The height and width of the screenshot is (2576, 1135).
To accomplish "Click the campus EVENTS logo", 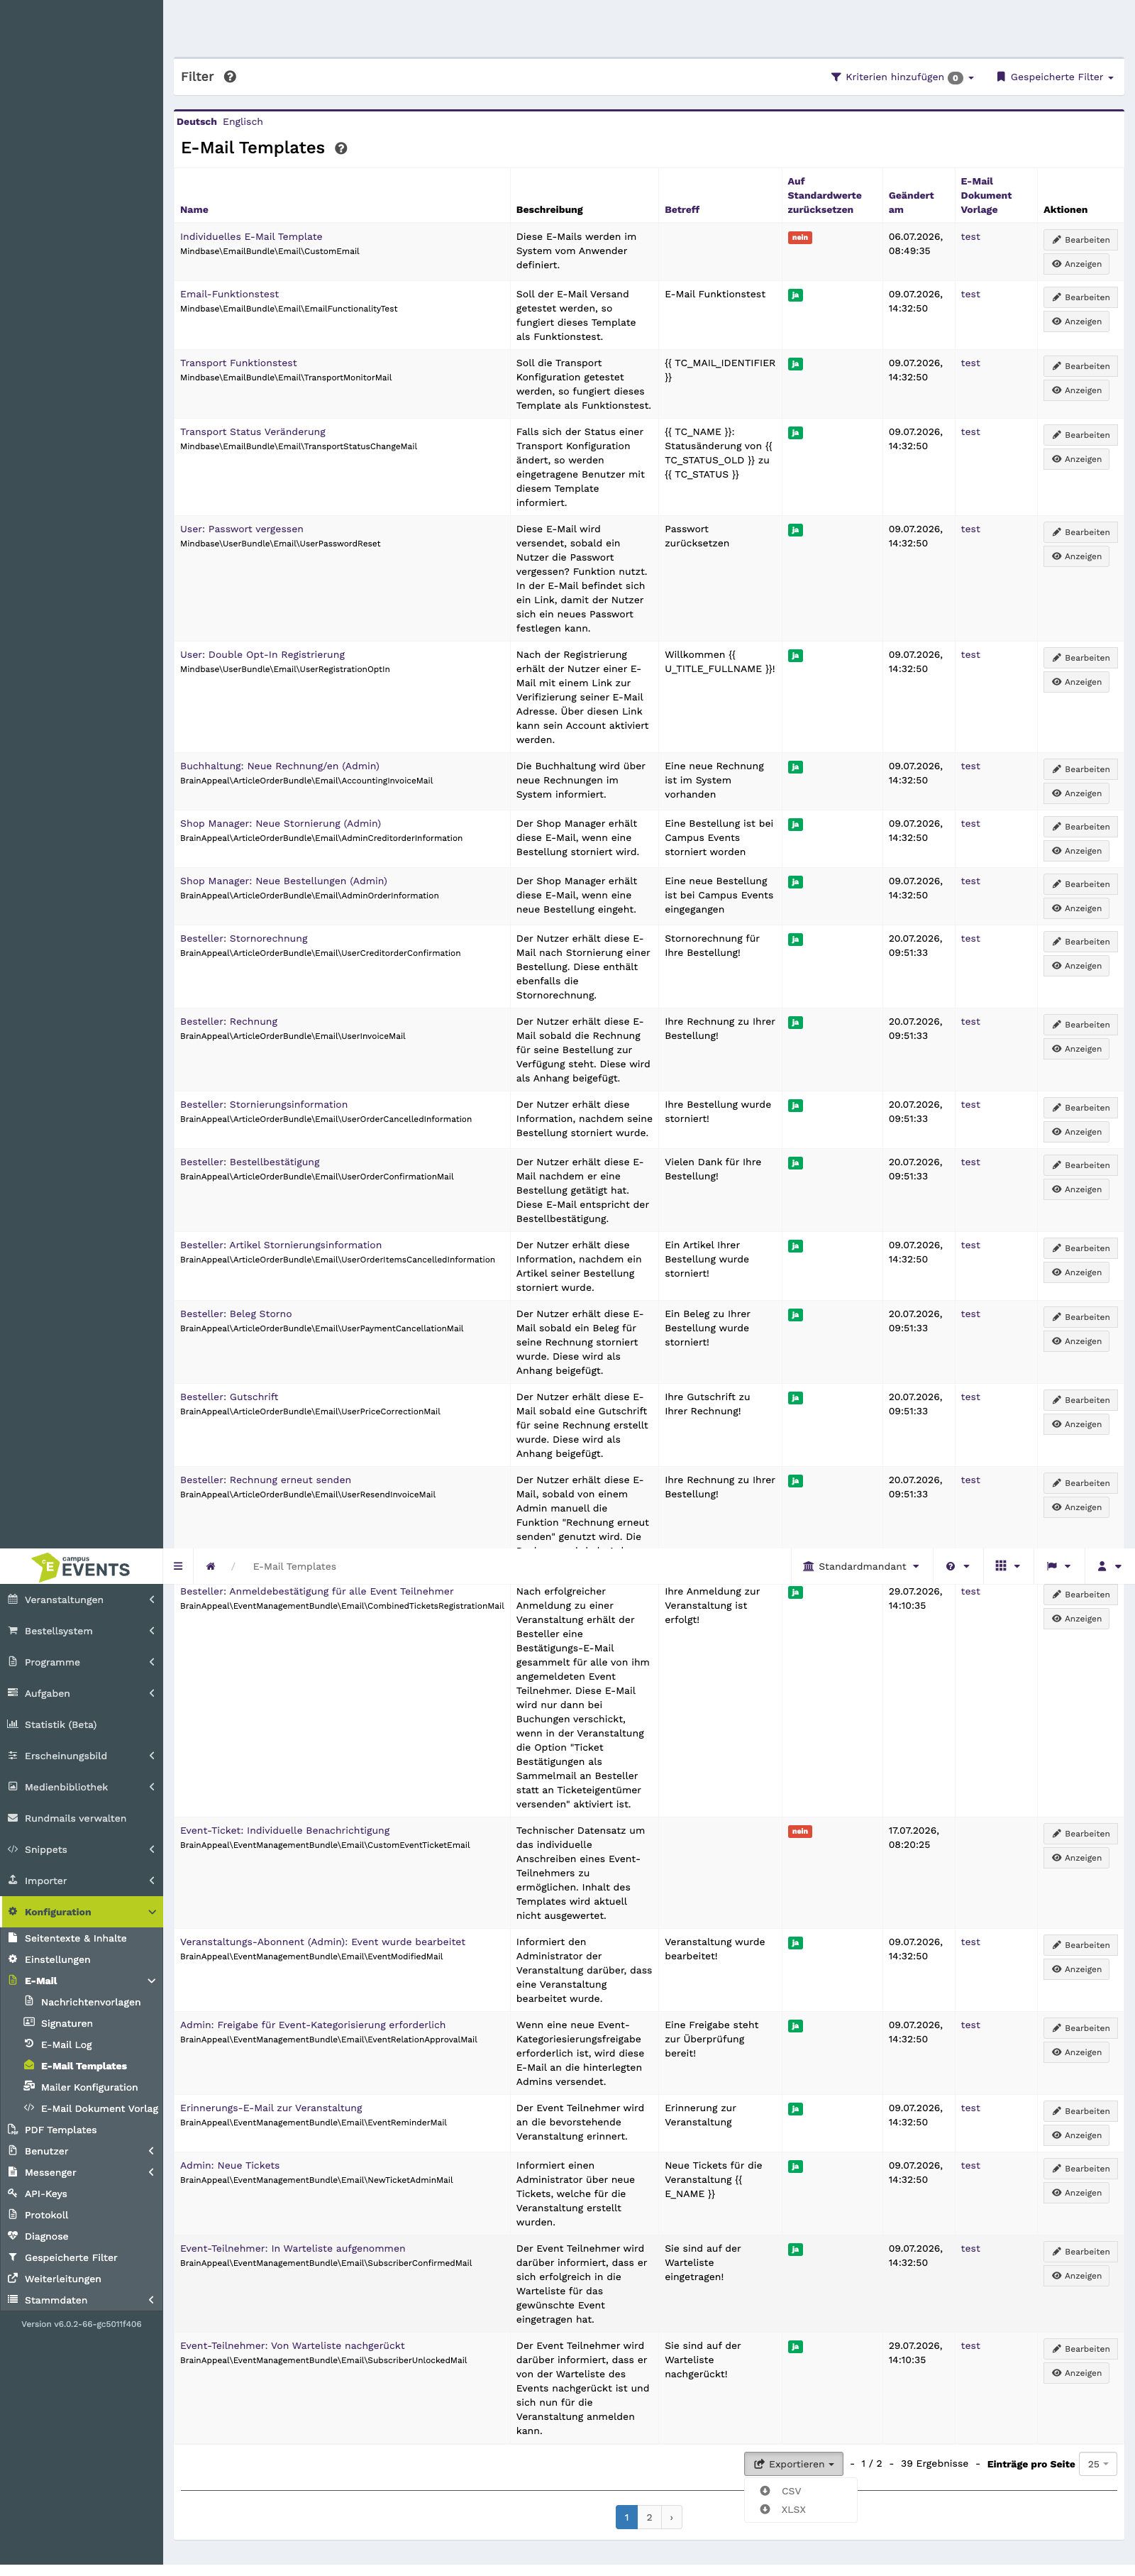I will [x=81, y=1567].
